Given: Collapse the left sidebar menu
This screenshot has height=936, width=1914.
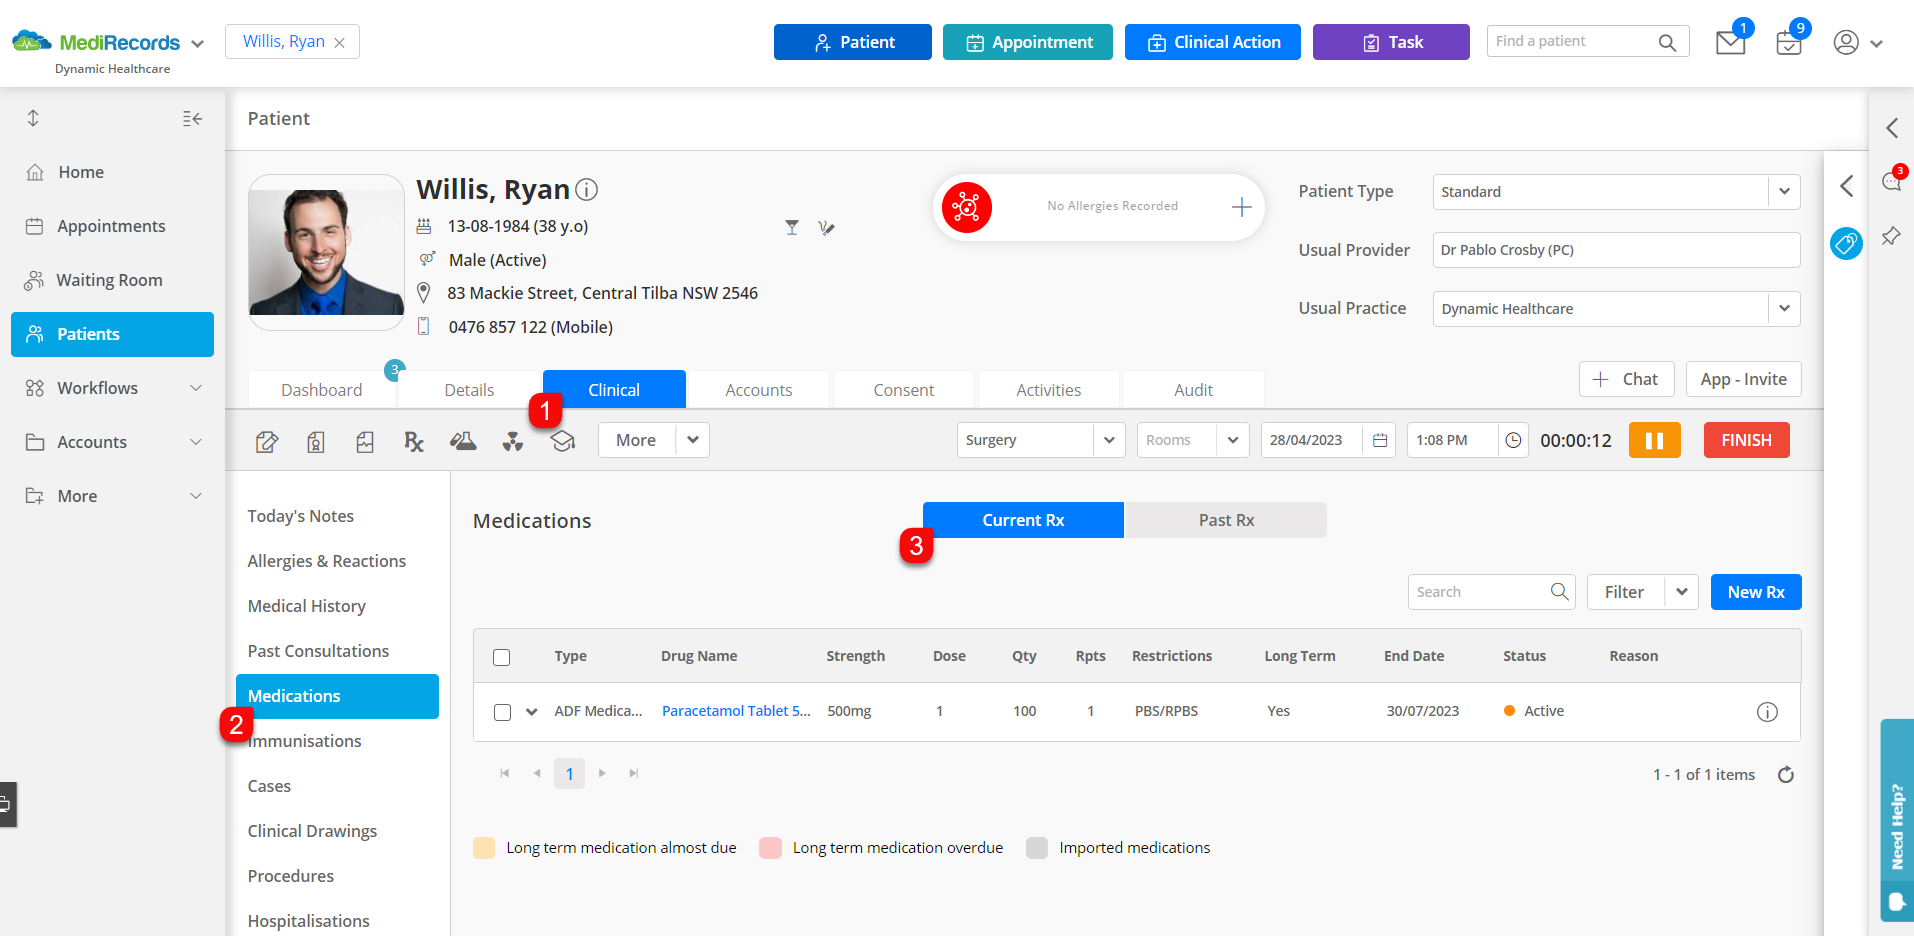Looking at the screenshot, I should point(192,119).
